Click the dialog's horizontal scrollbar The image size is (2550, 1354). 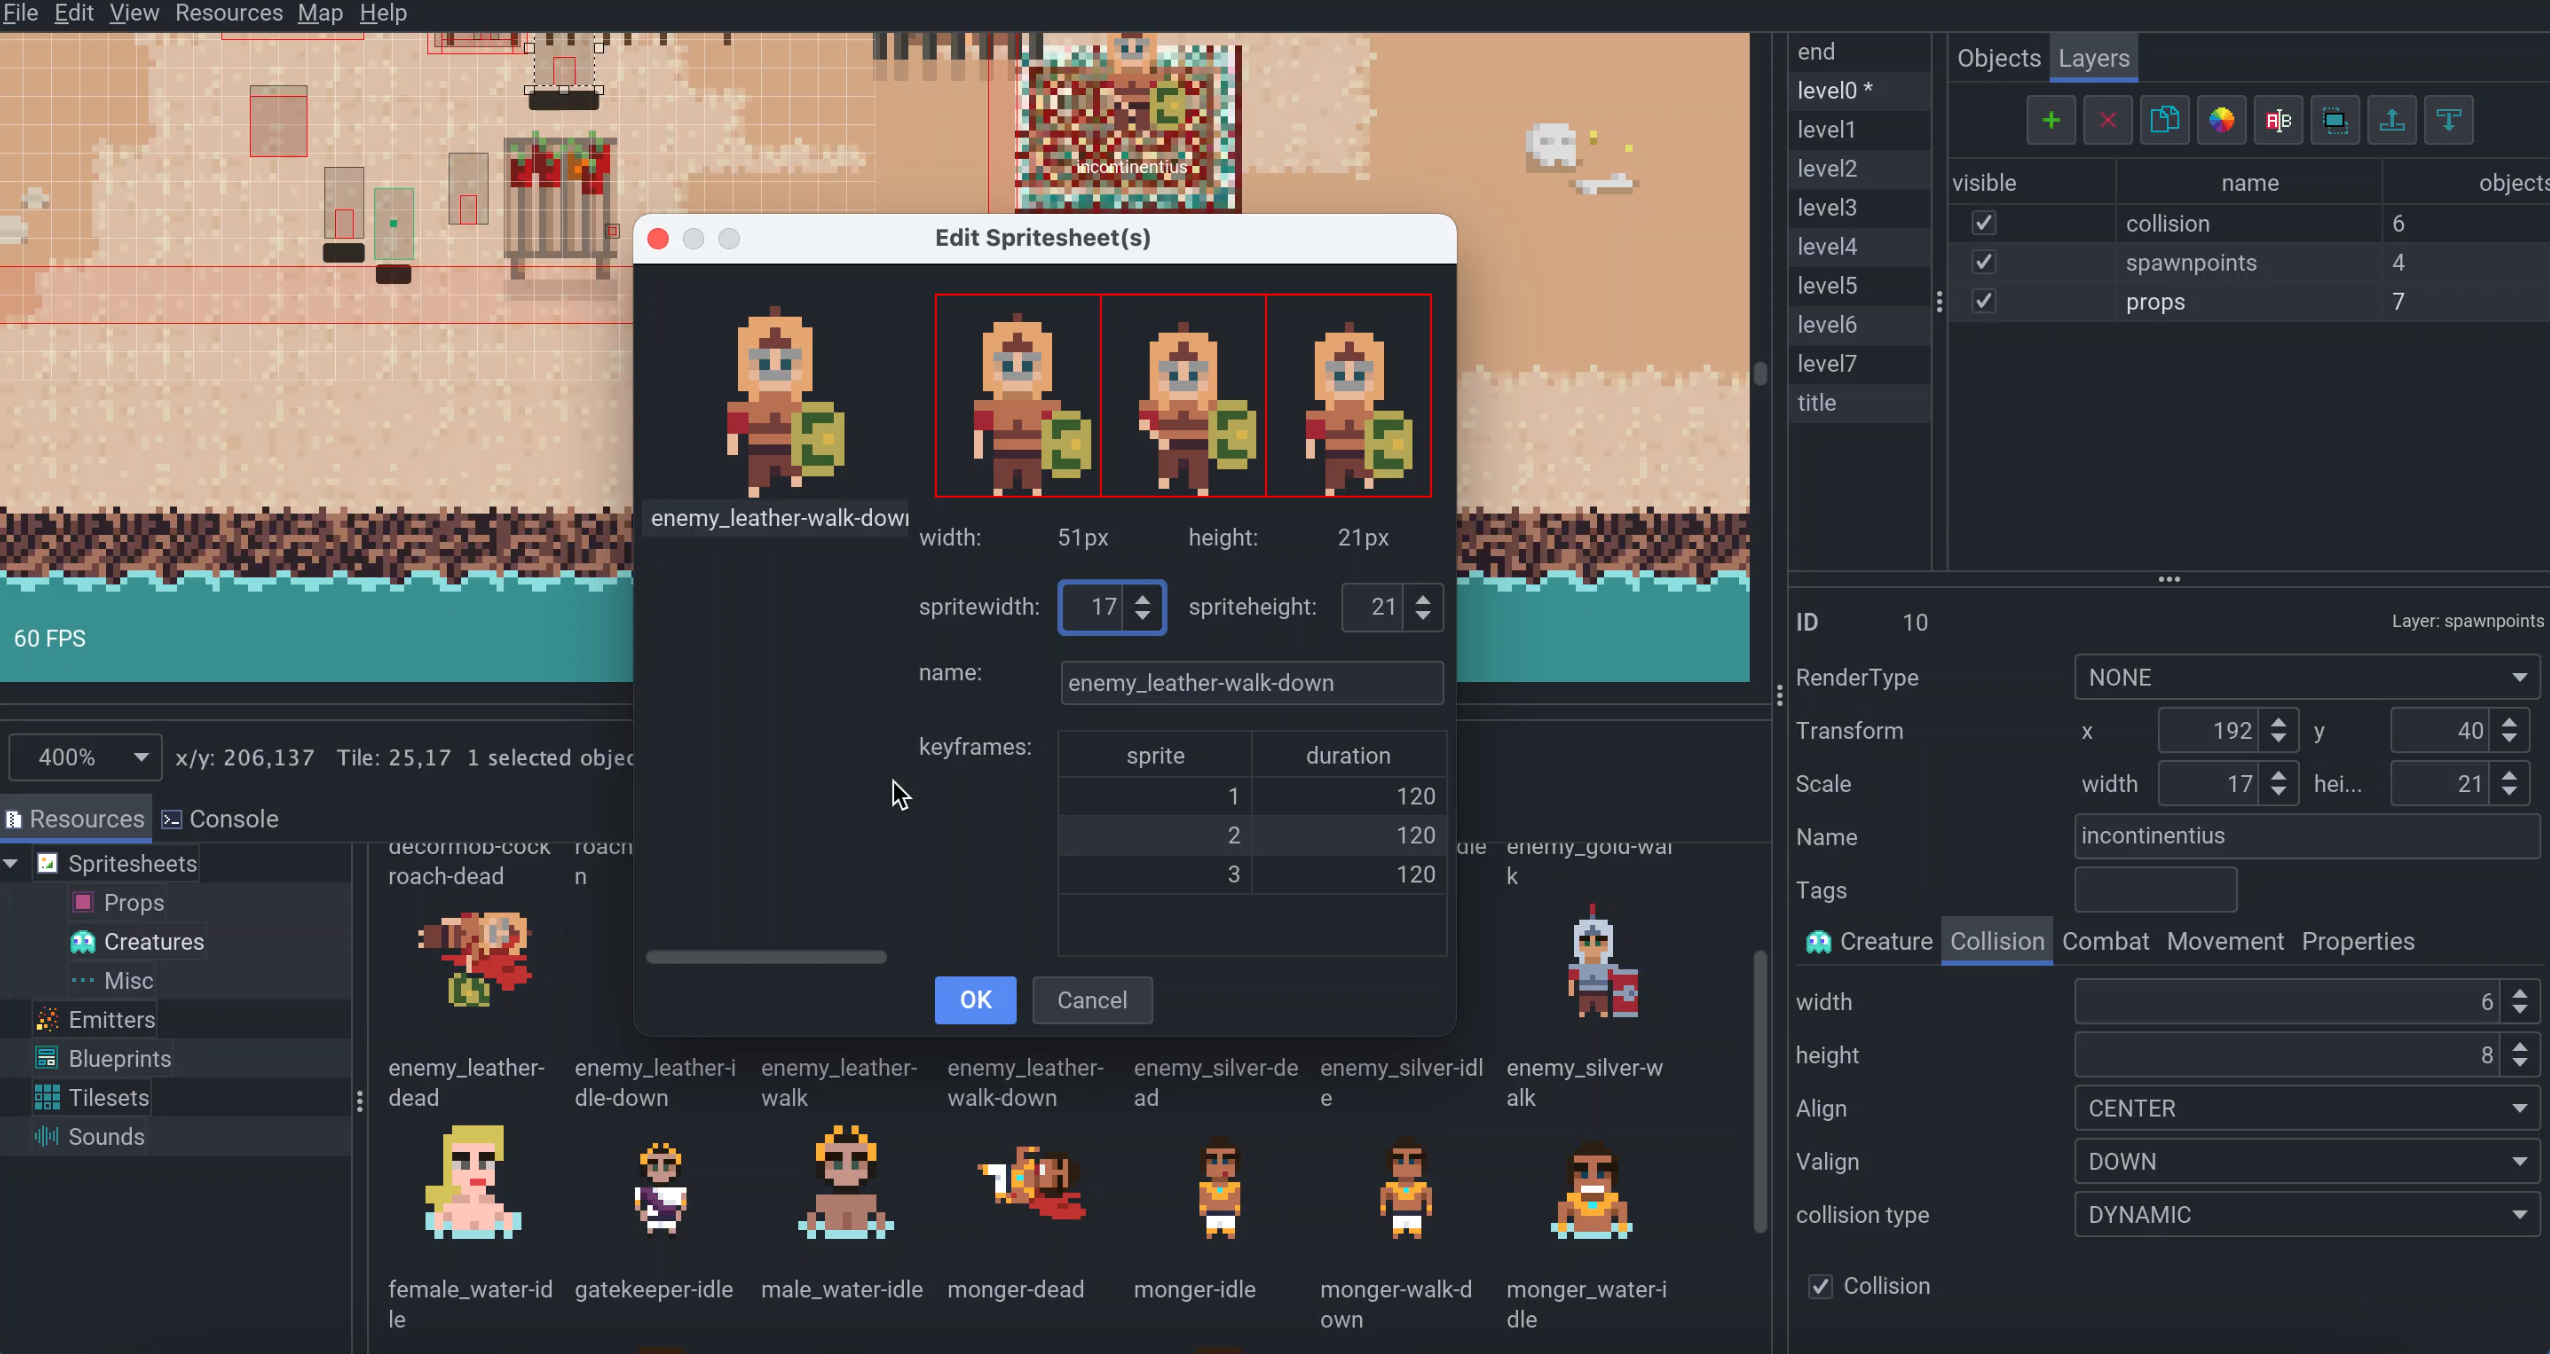pos(766,957)
